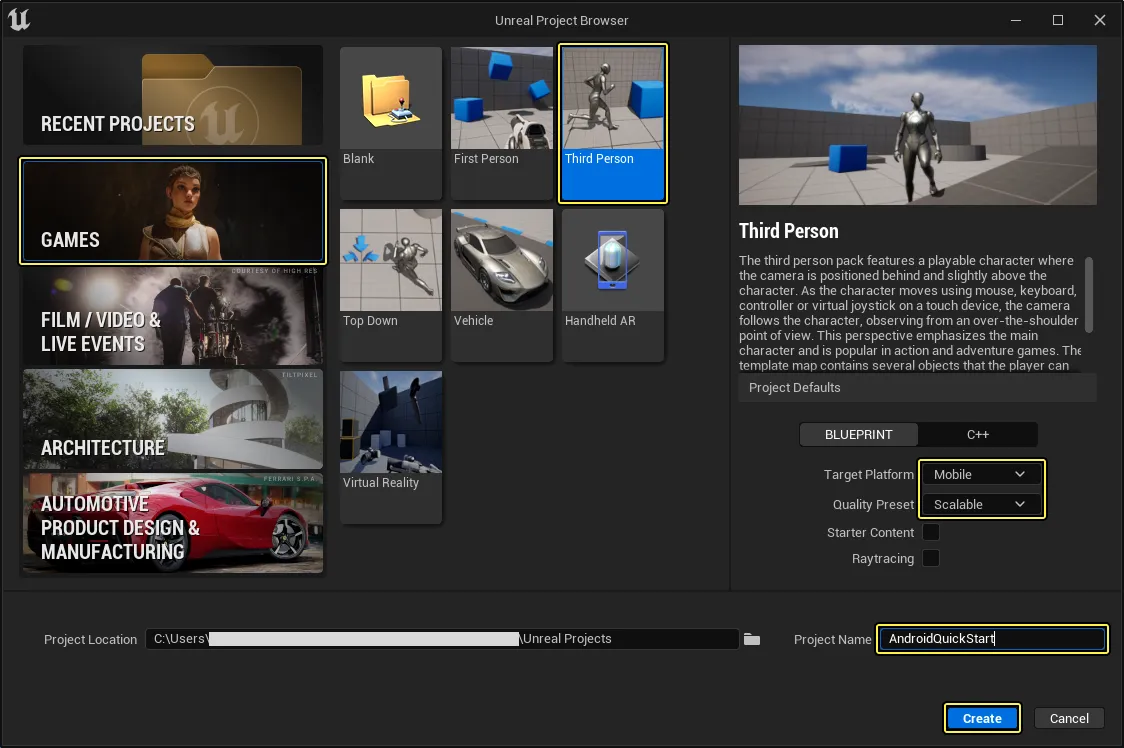Click the 'Project Location' label
Viewport: 1124px width, 748px height.
[90, 640]
